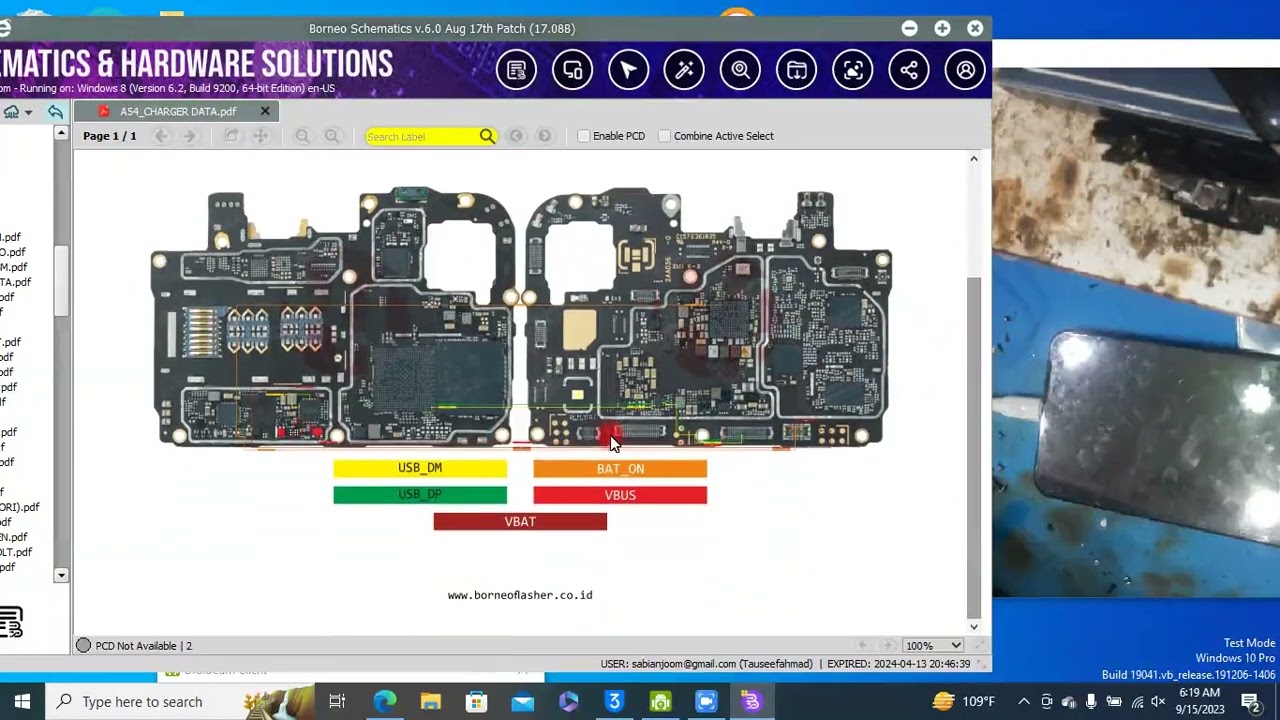The width and height of the screenshot is (1280, 720).
Task: Go to previous page with the left arrow
Action: pyautogui.click(x=161, y=136)
